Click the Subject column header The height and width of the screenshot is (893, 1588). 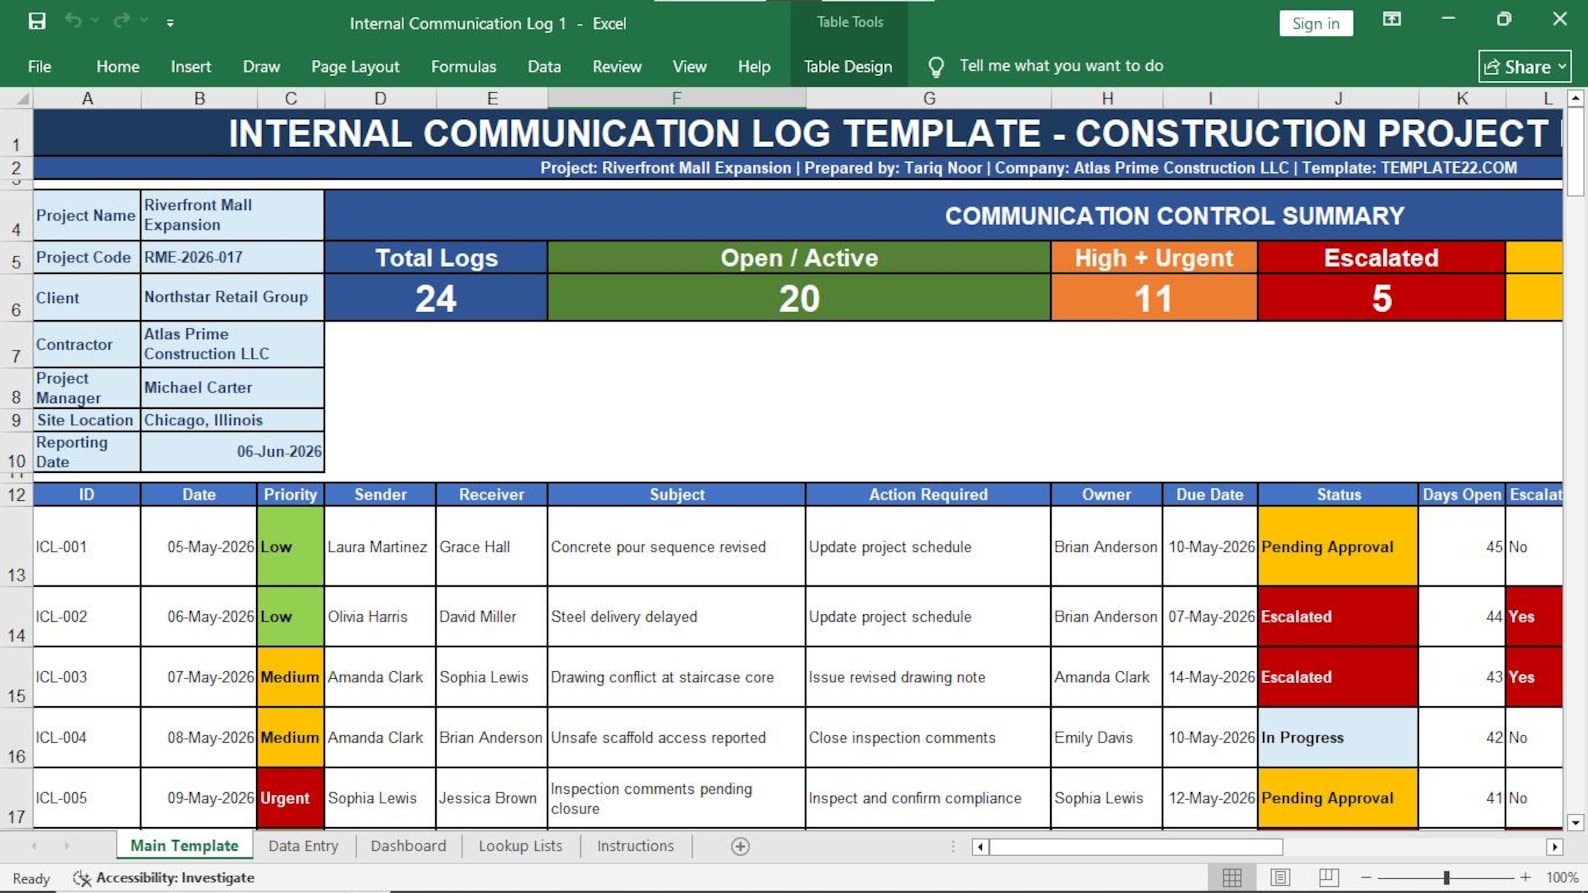click(677, 494)
